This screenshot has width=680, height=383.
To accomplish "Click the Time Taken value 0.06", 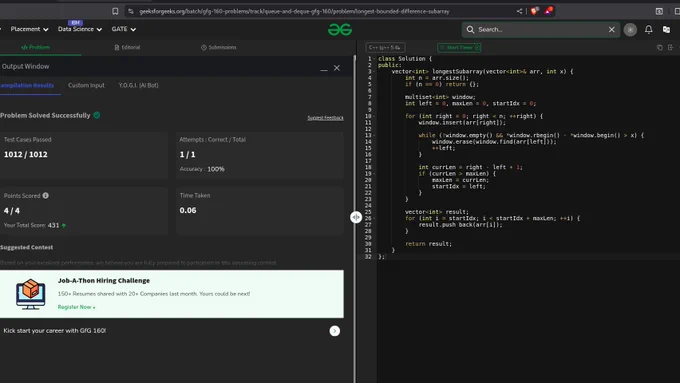I will pos(188,210).
